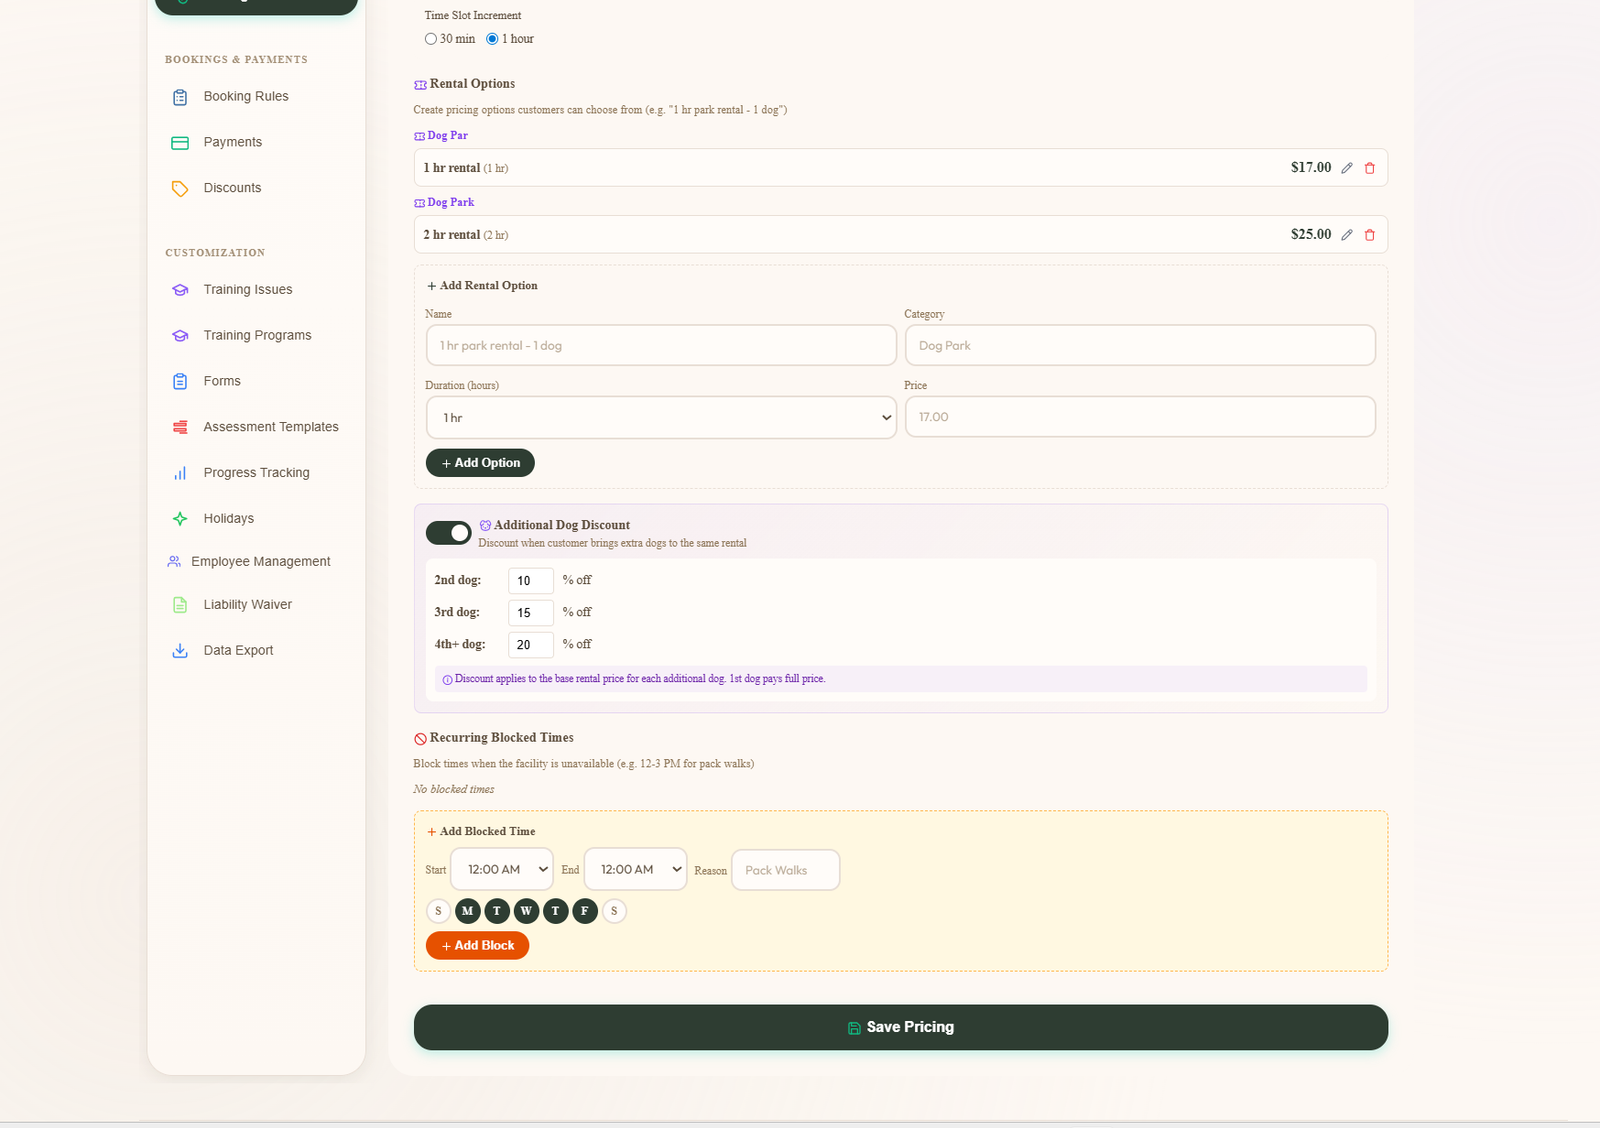The image size is (1600, 1128).
Task: Click the rental option Name field
Action: (661, 346)
